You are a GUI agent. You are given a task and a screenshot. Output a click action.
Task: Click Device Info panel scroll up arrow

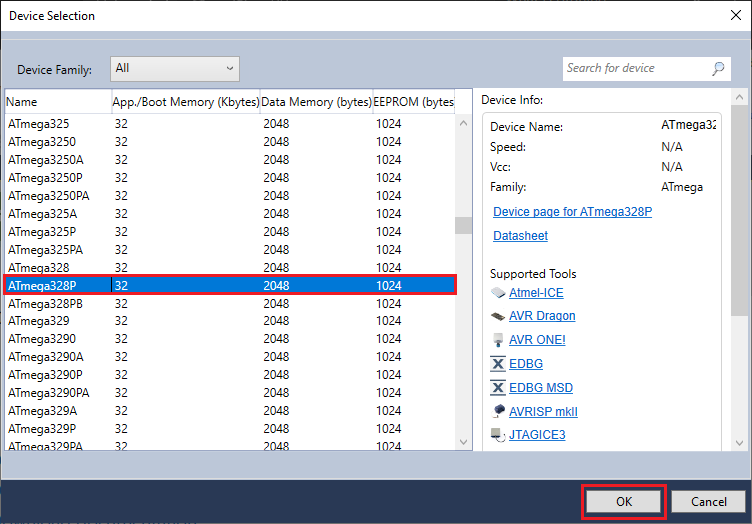[x=739, y=97]
